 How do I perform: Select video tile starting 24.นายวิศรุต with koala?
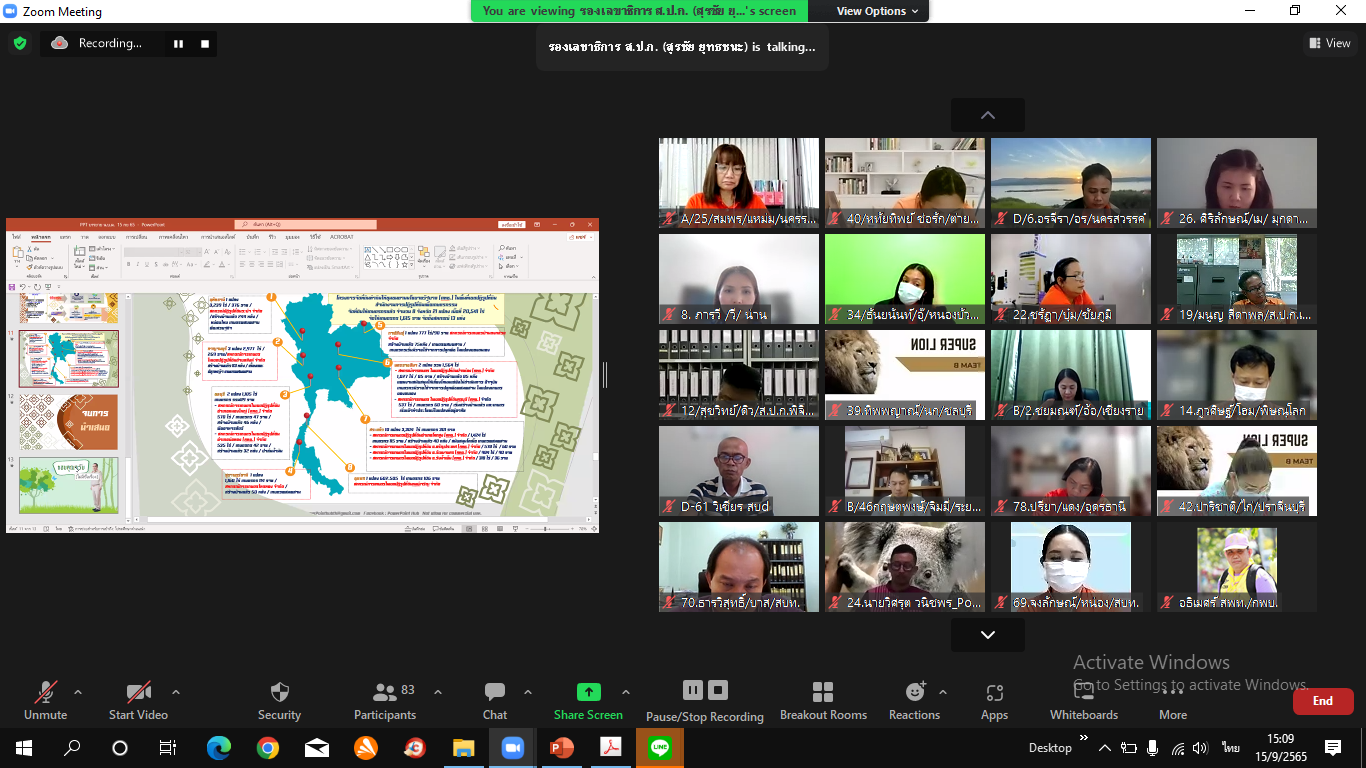tap(905, 567)
